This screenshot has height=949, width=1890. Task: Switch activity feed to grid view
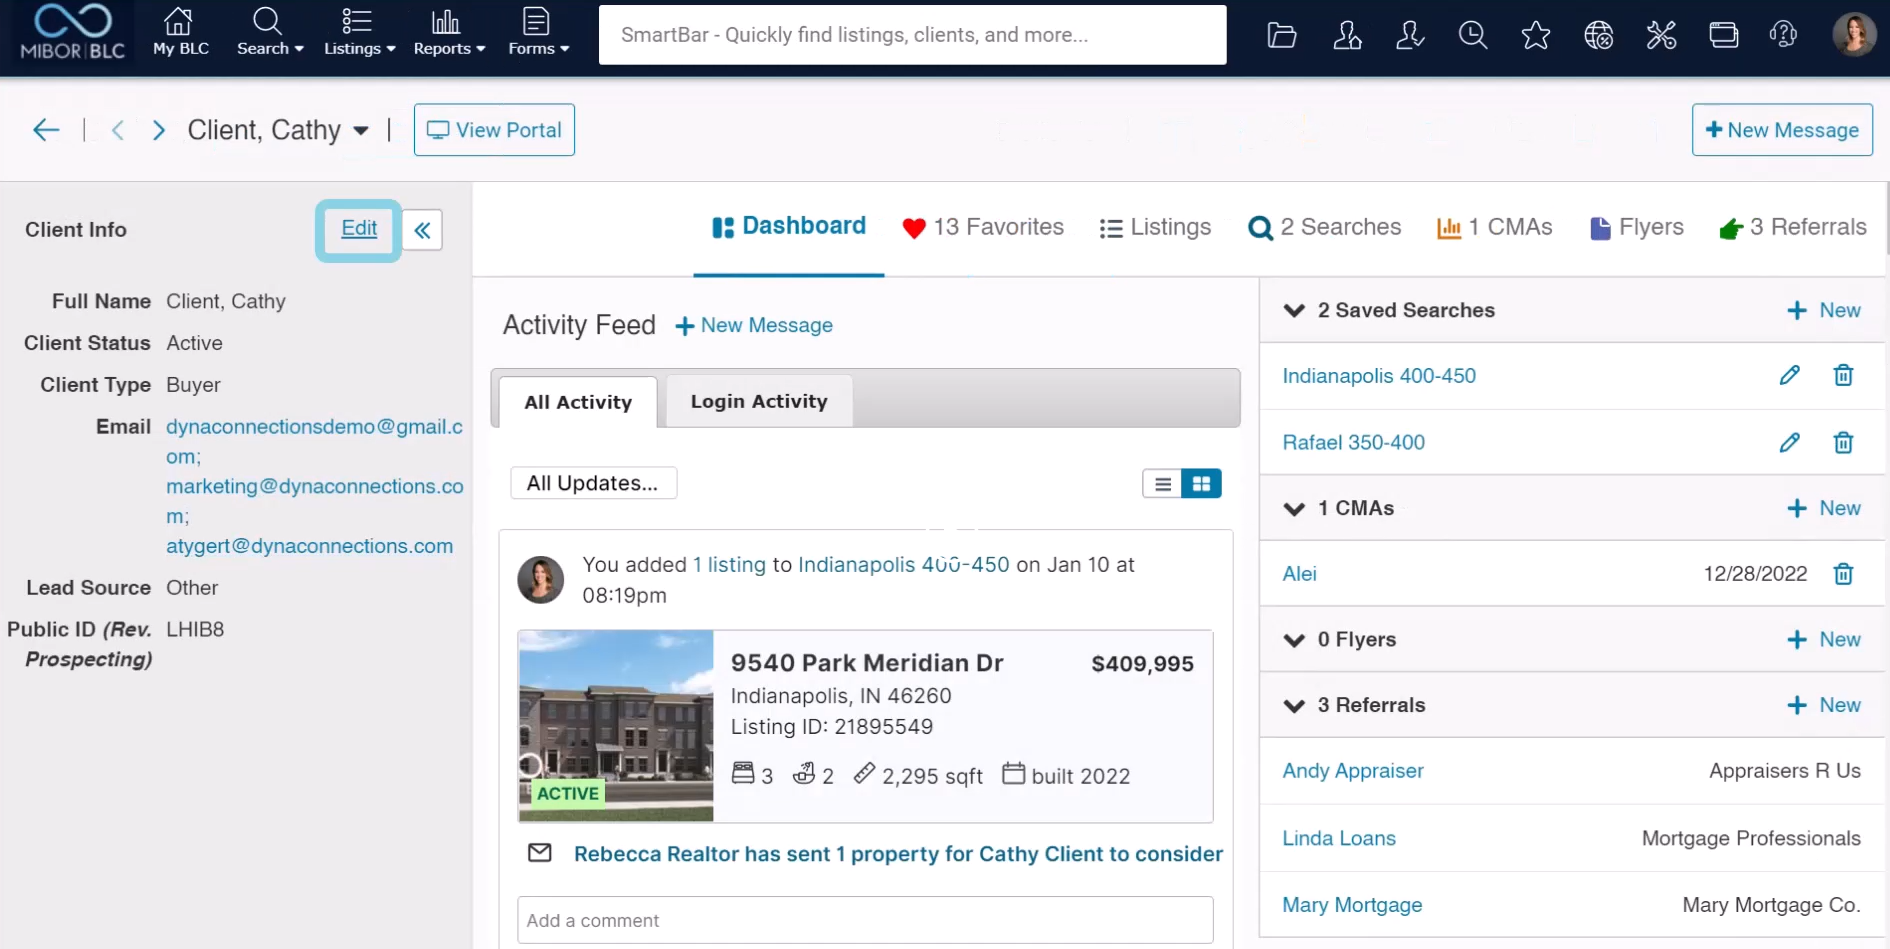(x=1201, y=484)
